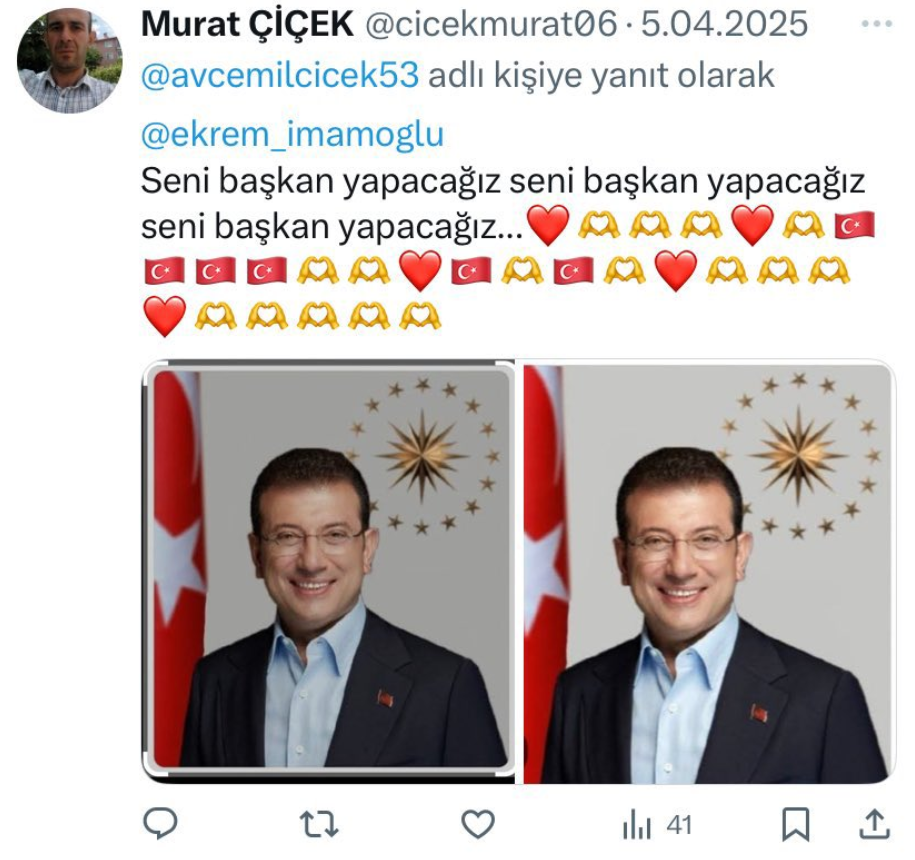This screenshot has width=915, height=860.
Task: Open the @cicekmurat06 handle link
Action: [491, 24]
